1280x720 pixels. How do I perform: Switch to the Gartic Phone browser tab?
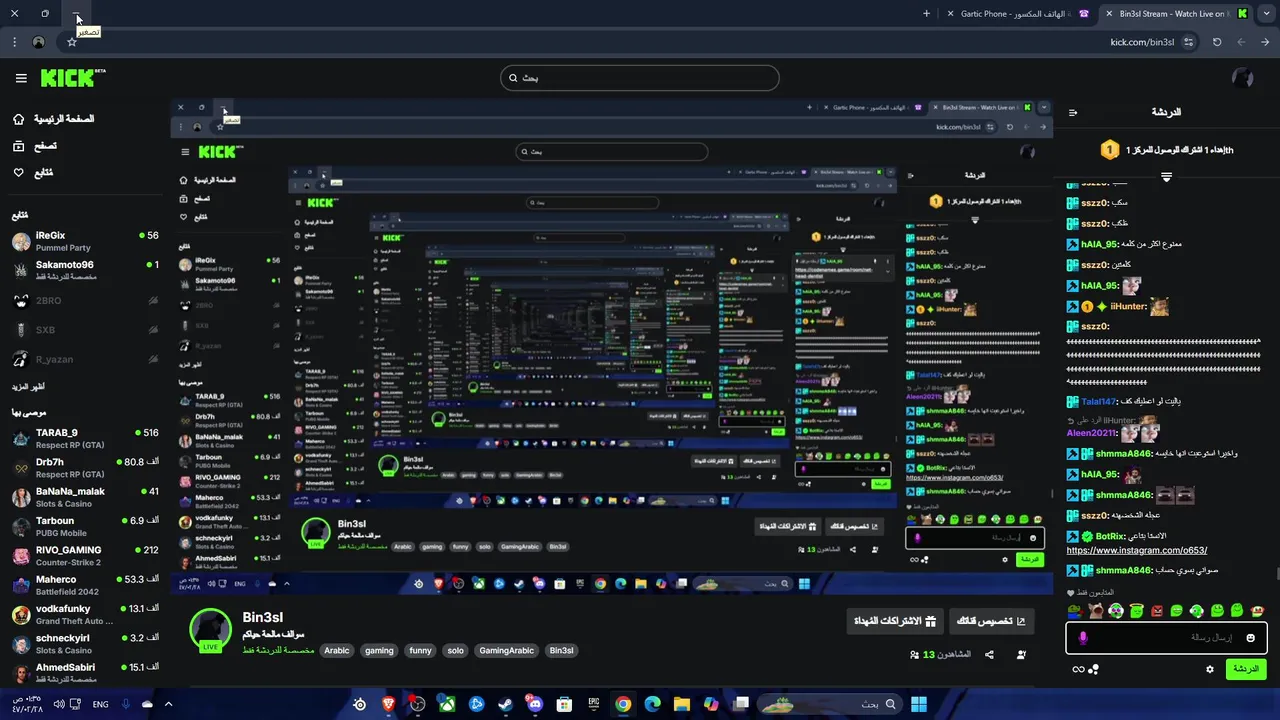click(x=1016, y=14)
